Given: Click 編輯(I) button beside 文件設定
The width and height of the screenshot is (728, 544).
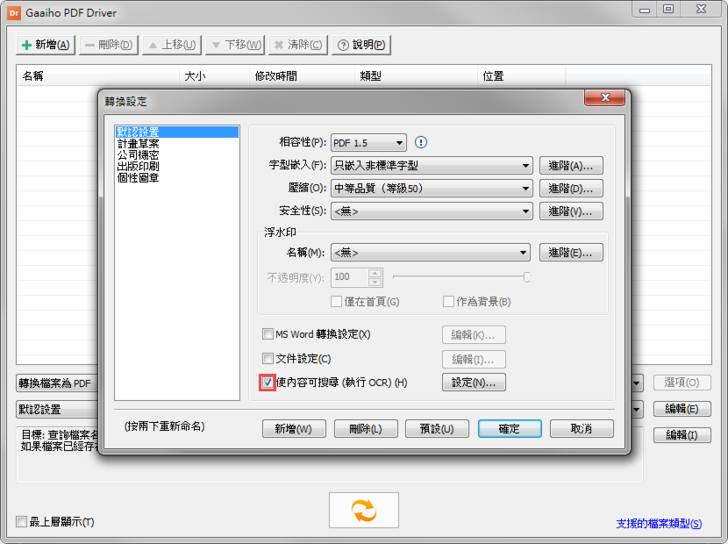Looking at the screenshot, I should (474, 359).
